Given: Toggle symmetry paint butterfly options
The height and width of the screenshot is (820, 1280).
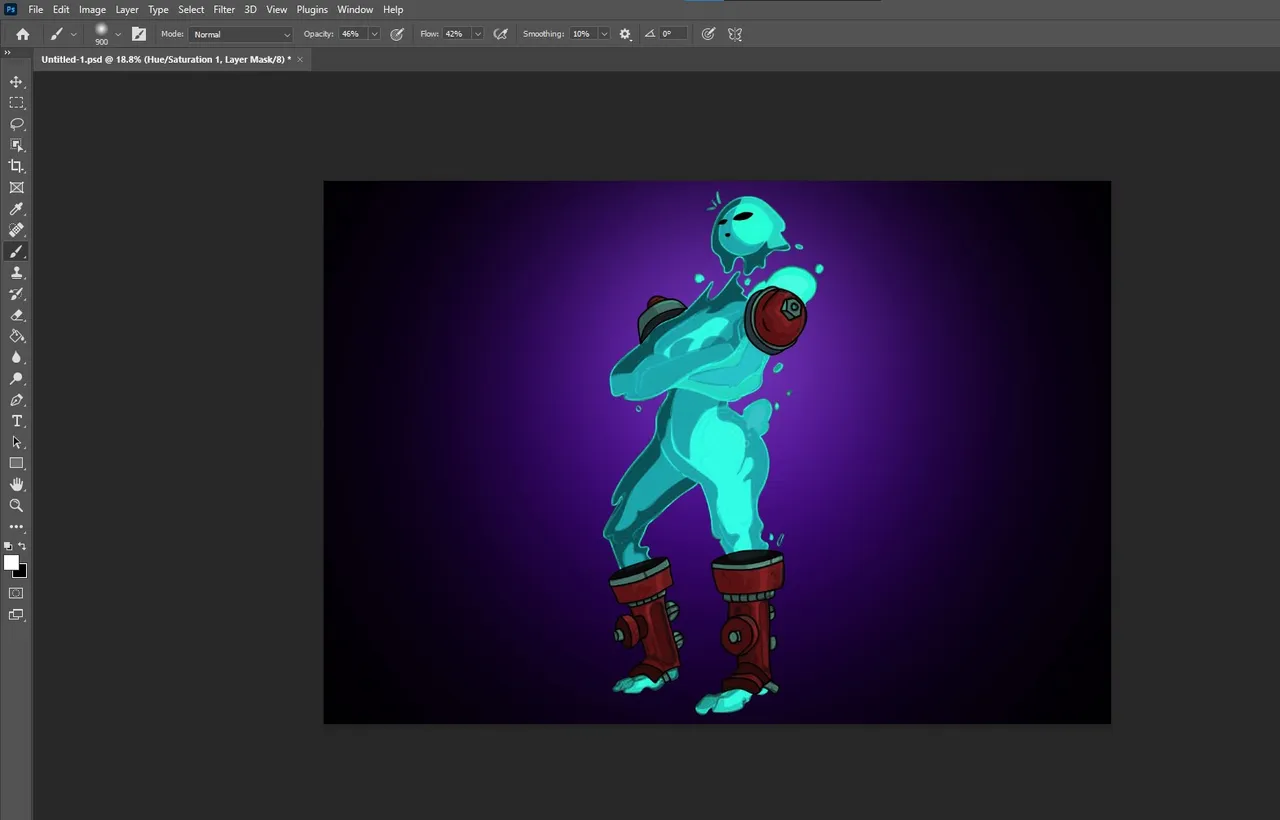Looking at the screenshot, I should pos(735,34).
